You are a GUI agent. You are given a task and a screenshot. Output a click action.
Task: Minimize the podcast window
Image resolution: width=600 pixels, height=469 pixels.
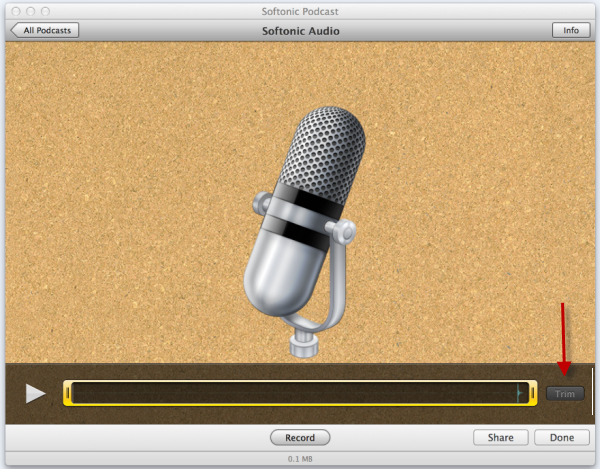pos(30,10)
